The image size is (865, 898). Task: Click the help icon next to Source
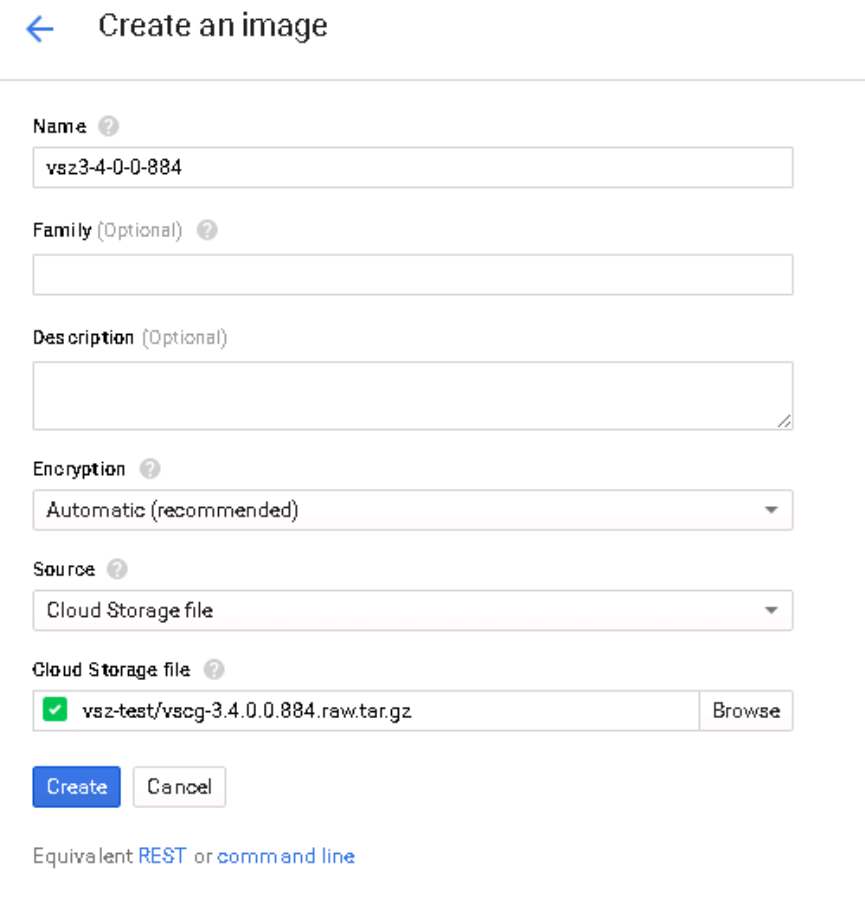118,569
